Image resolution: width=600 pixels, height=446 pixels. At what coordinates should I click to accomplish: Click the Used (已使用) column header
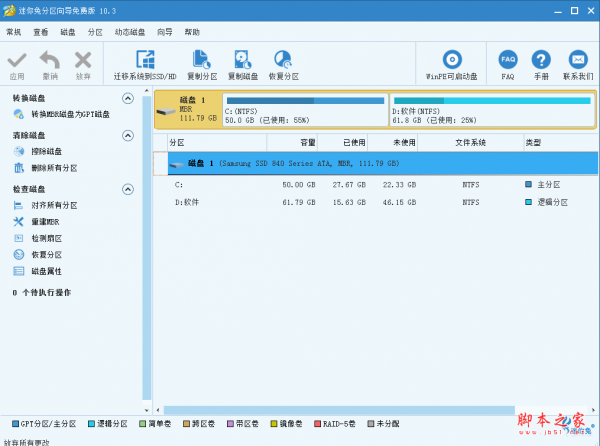342,143
